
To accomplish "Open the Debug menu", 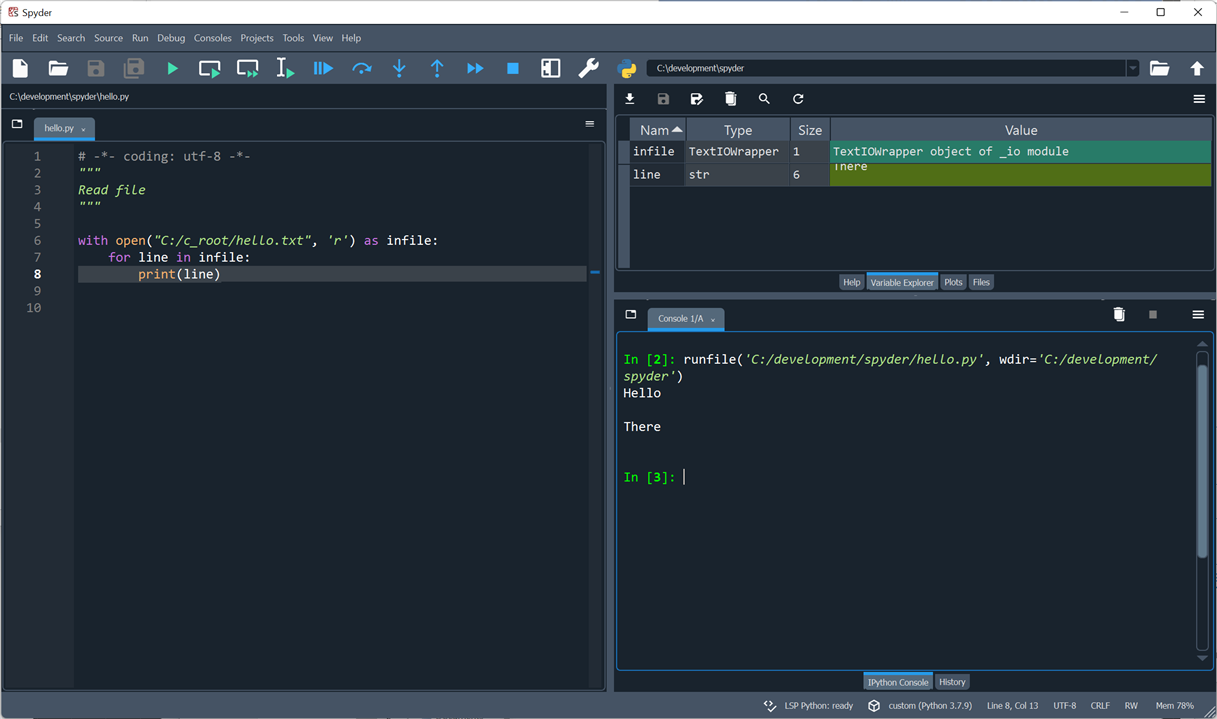I will pyautogui.click(x=171, y=38).
